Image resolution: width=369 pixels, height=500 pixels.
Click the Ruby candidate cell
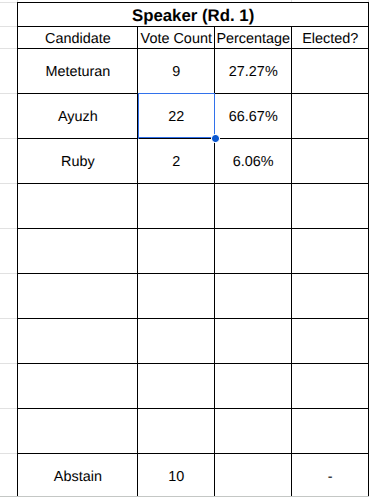click(78, 161)
